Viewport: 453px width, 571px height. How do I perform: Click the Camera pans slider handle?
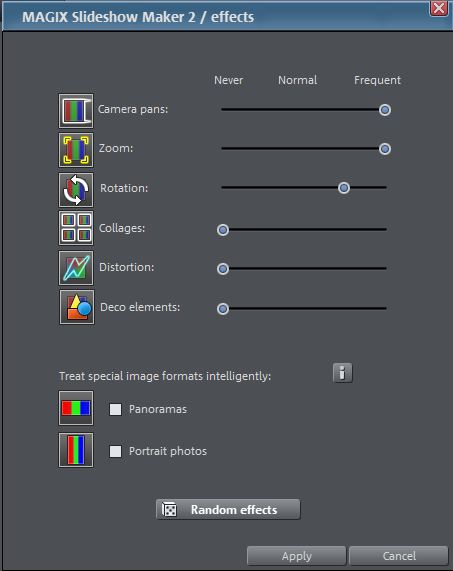385,110
